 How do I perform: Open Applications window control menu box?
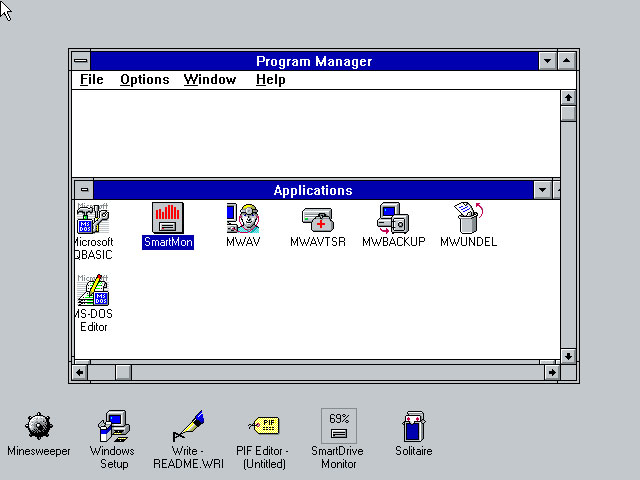pyautogui.click(x=84, y=190)
